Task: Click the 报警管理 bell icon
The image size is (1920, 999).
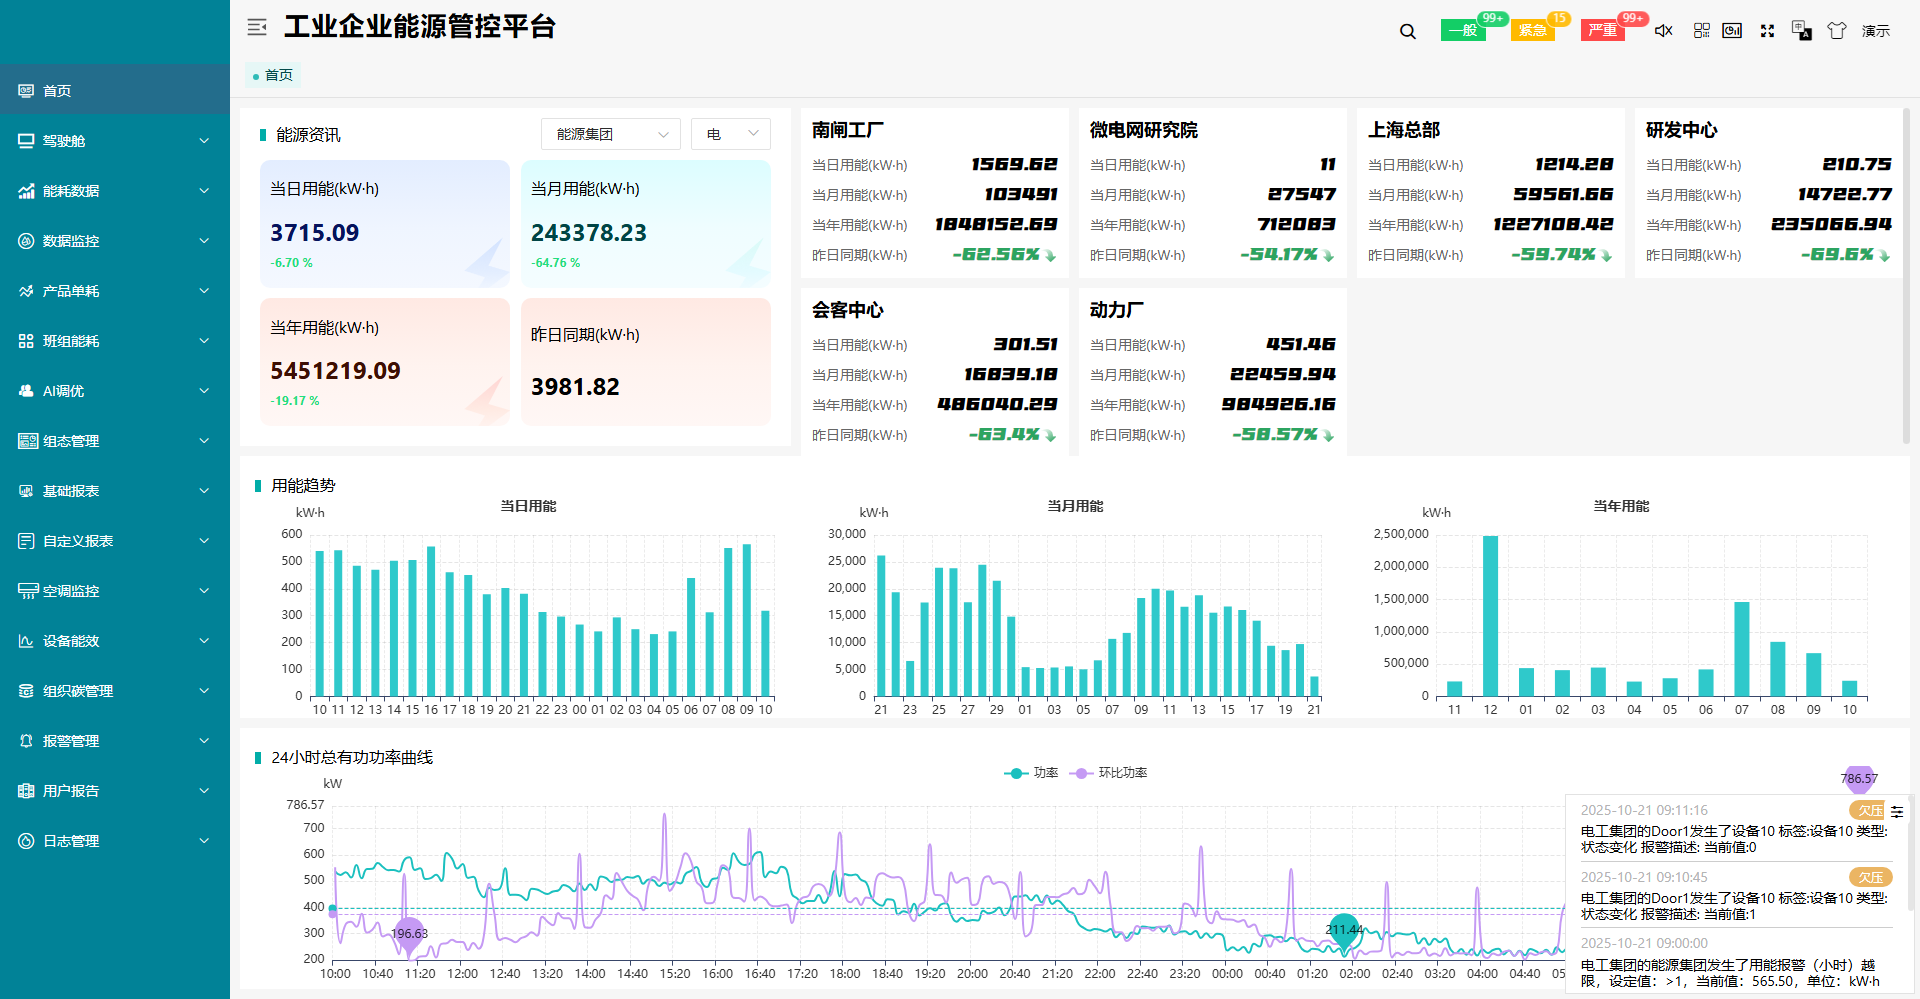Action: 26,741
